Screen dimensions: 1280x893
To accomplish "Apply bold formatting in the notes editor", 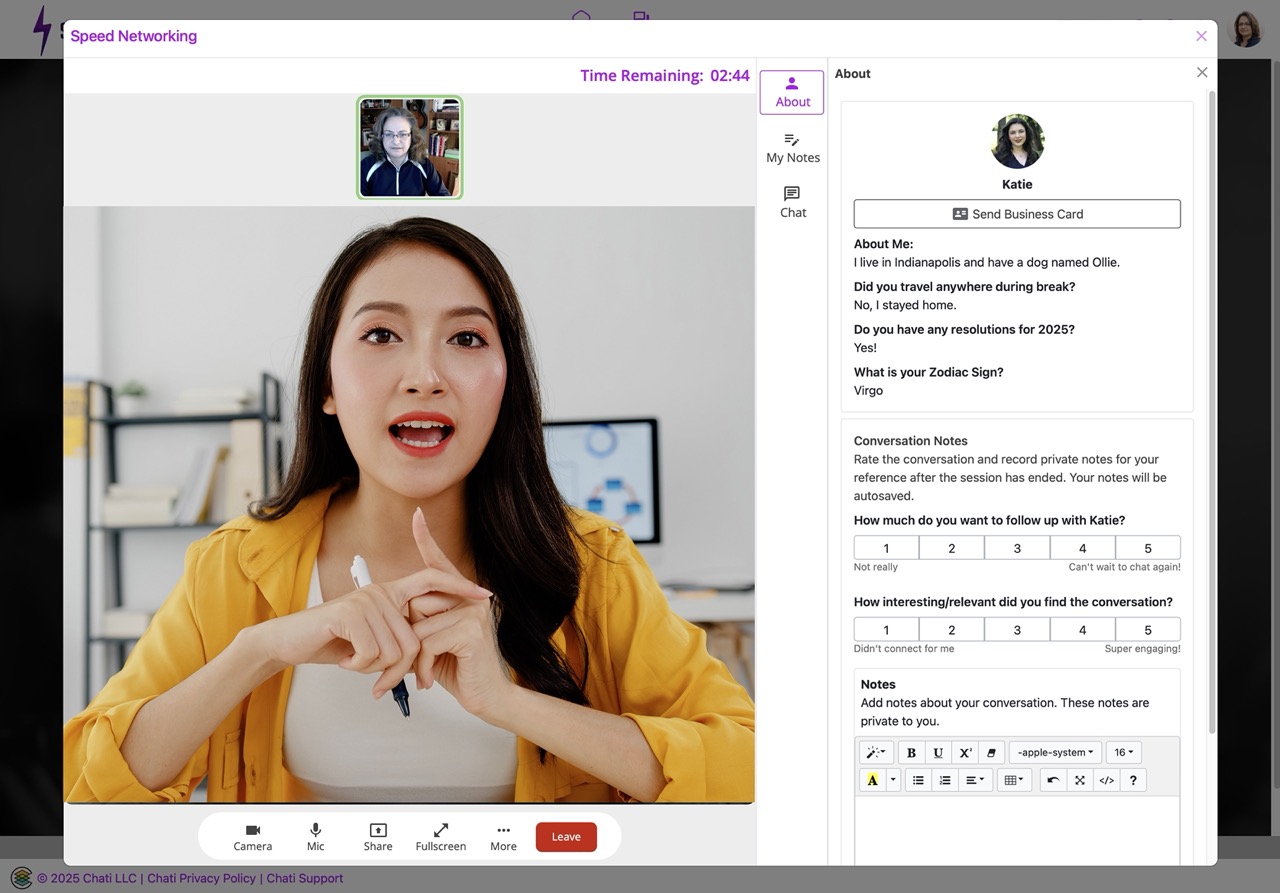I will coord(911,753).
